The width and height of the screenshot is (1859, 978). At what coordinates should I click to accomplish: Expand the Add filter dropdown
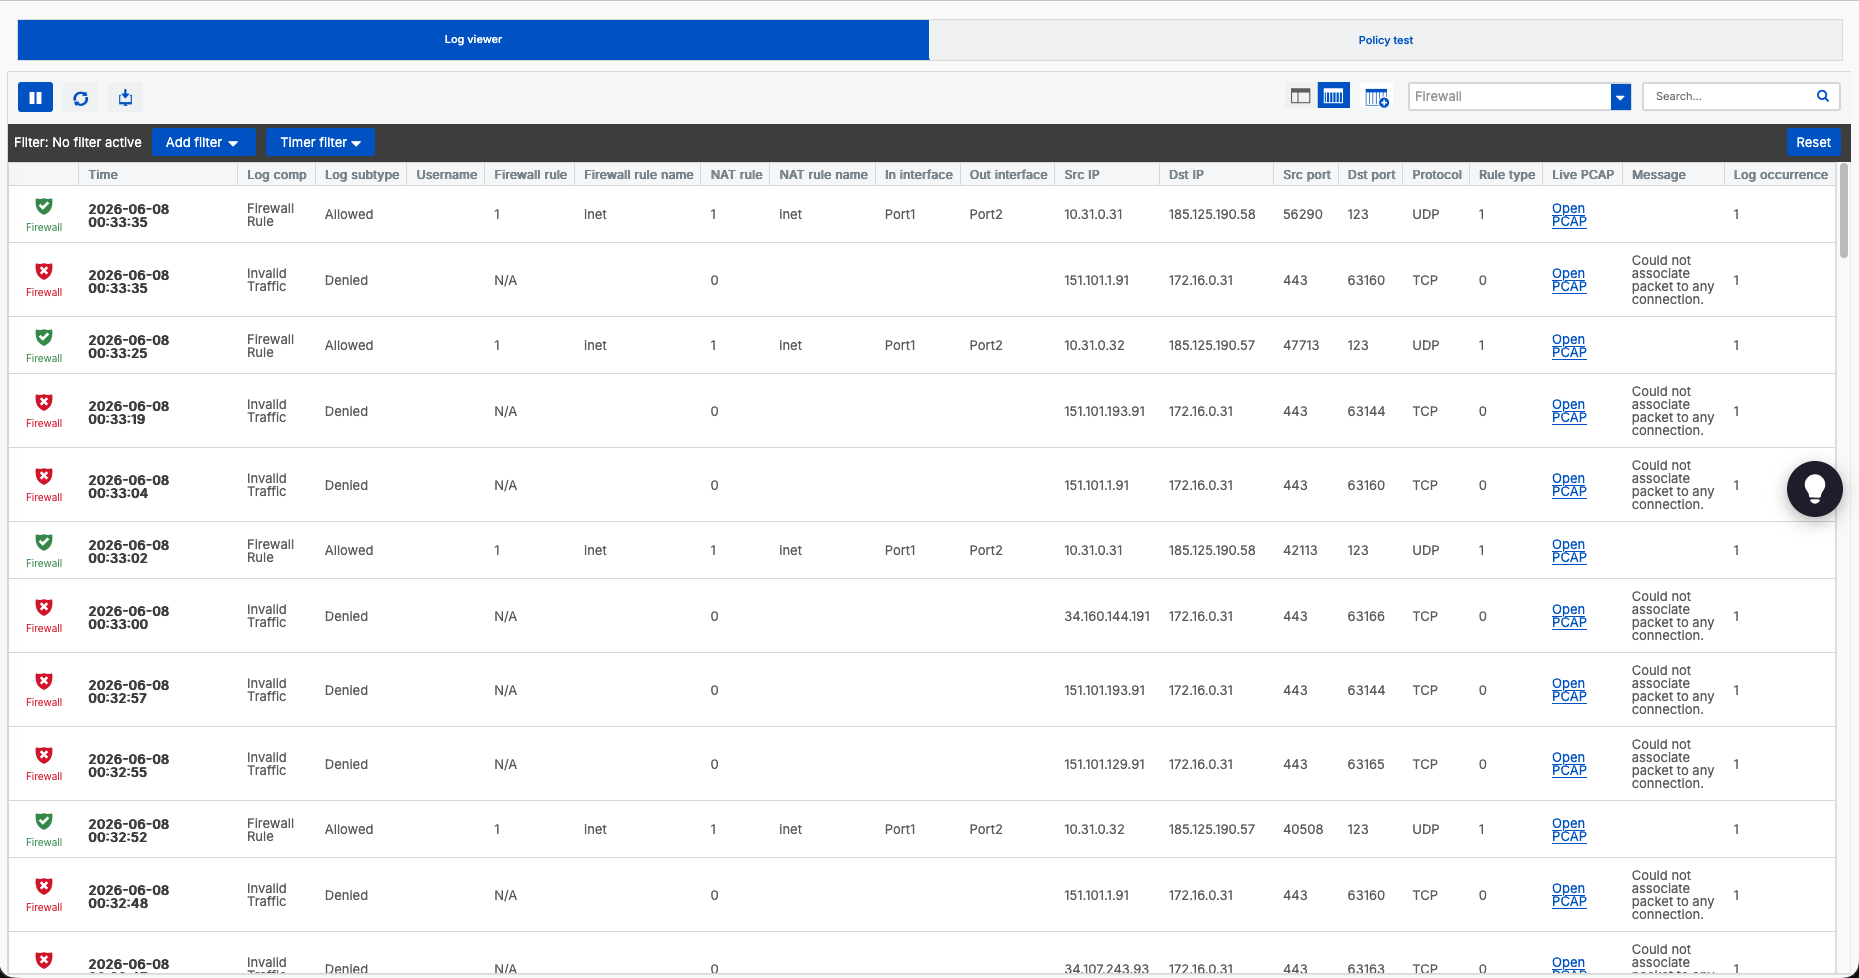[x=202, y=142]
